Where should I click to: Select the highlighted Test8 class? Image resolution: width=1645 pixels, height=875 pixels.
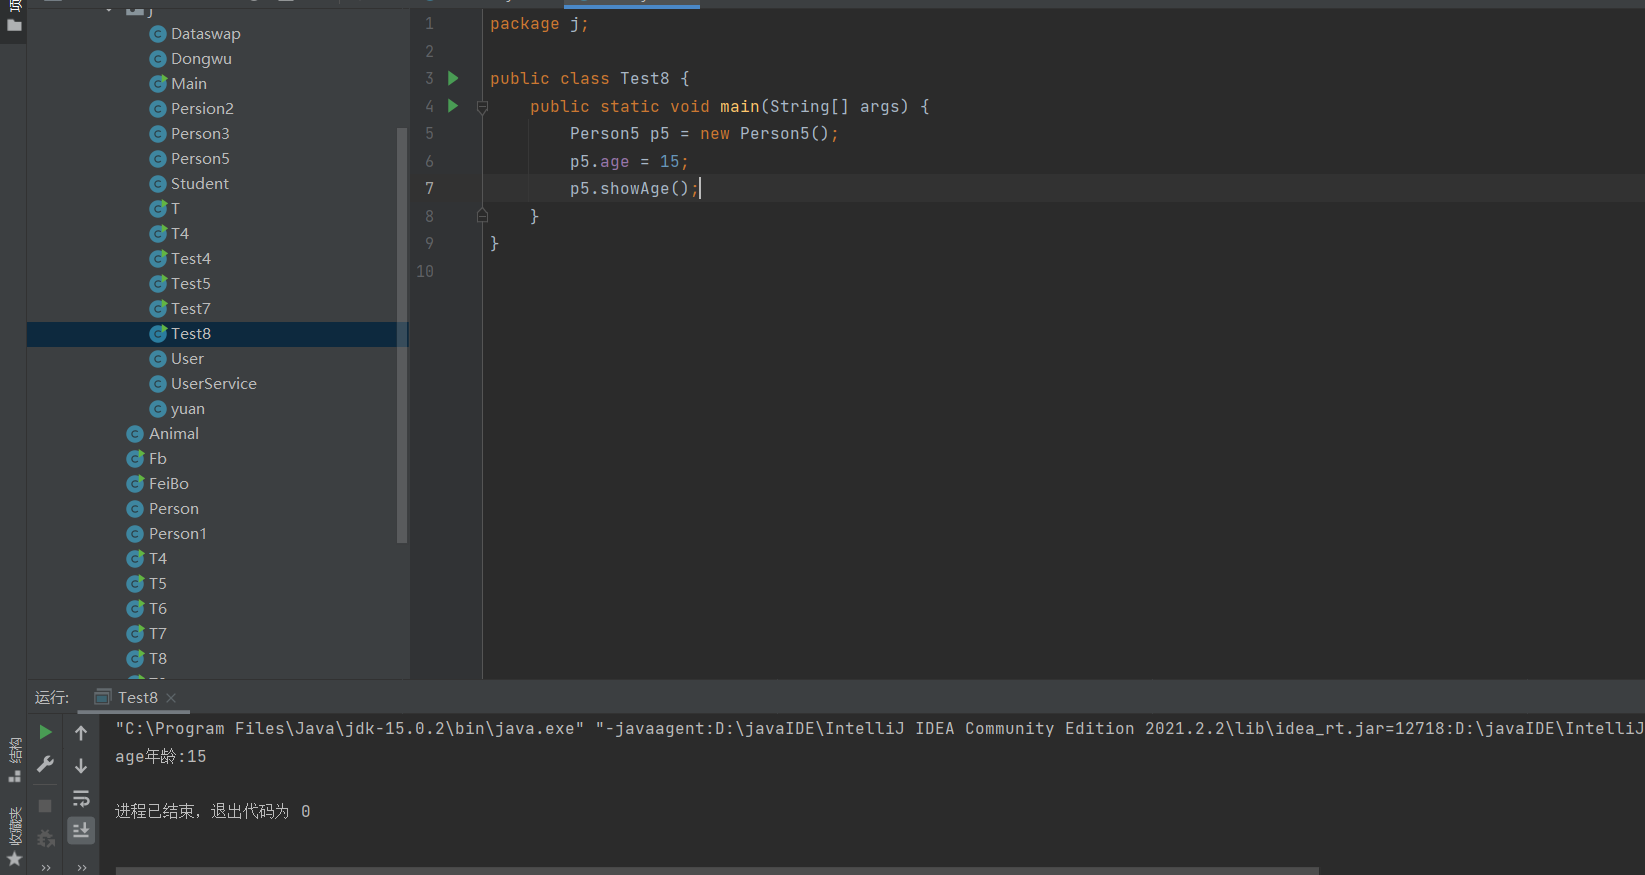pyautogui.click(x=191, y=334)
